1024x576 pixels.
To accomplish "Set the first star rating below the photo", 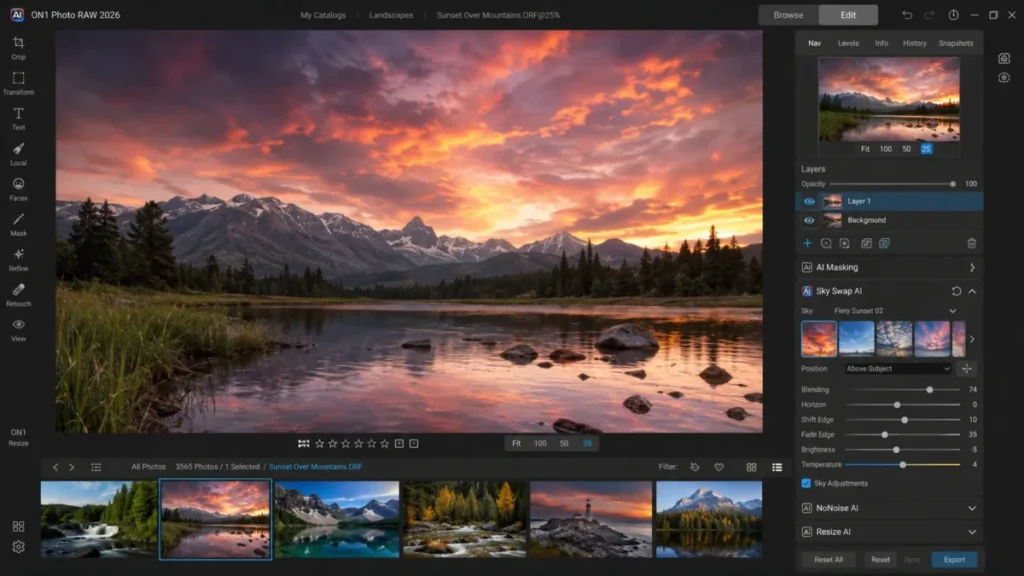I will point(319,443).
